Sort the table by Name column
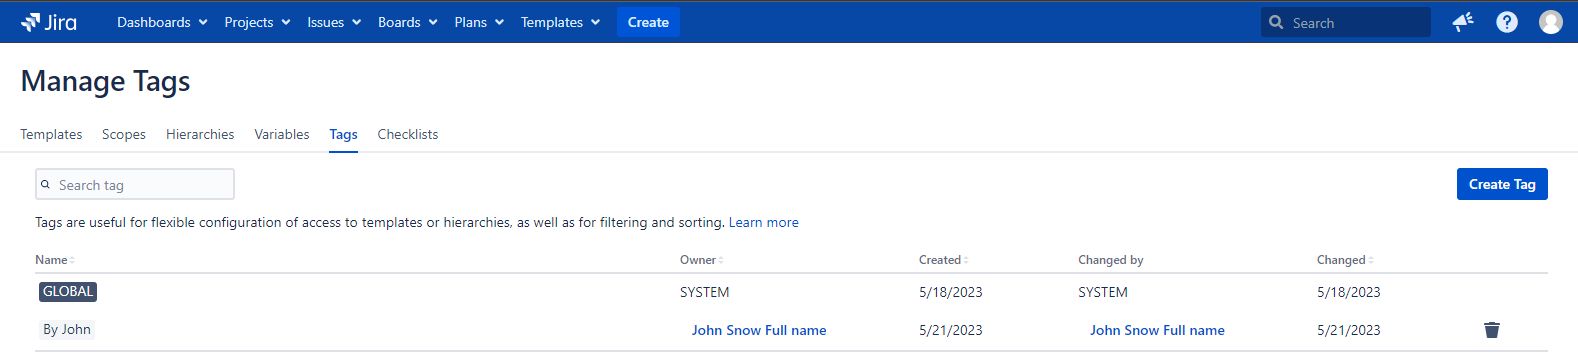 55,260
